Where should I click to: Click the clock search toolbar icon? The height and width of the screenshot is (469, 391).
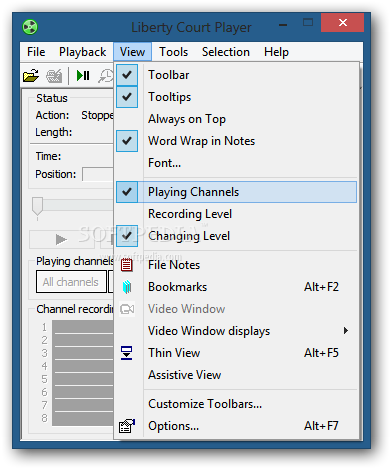[x=106, y=76]
